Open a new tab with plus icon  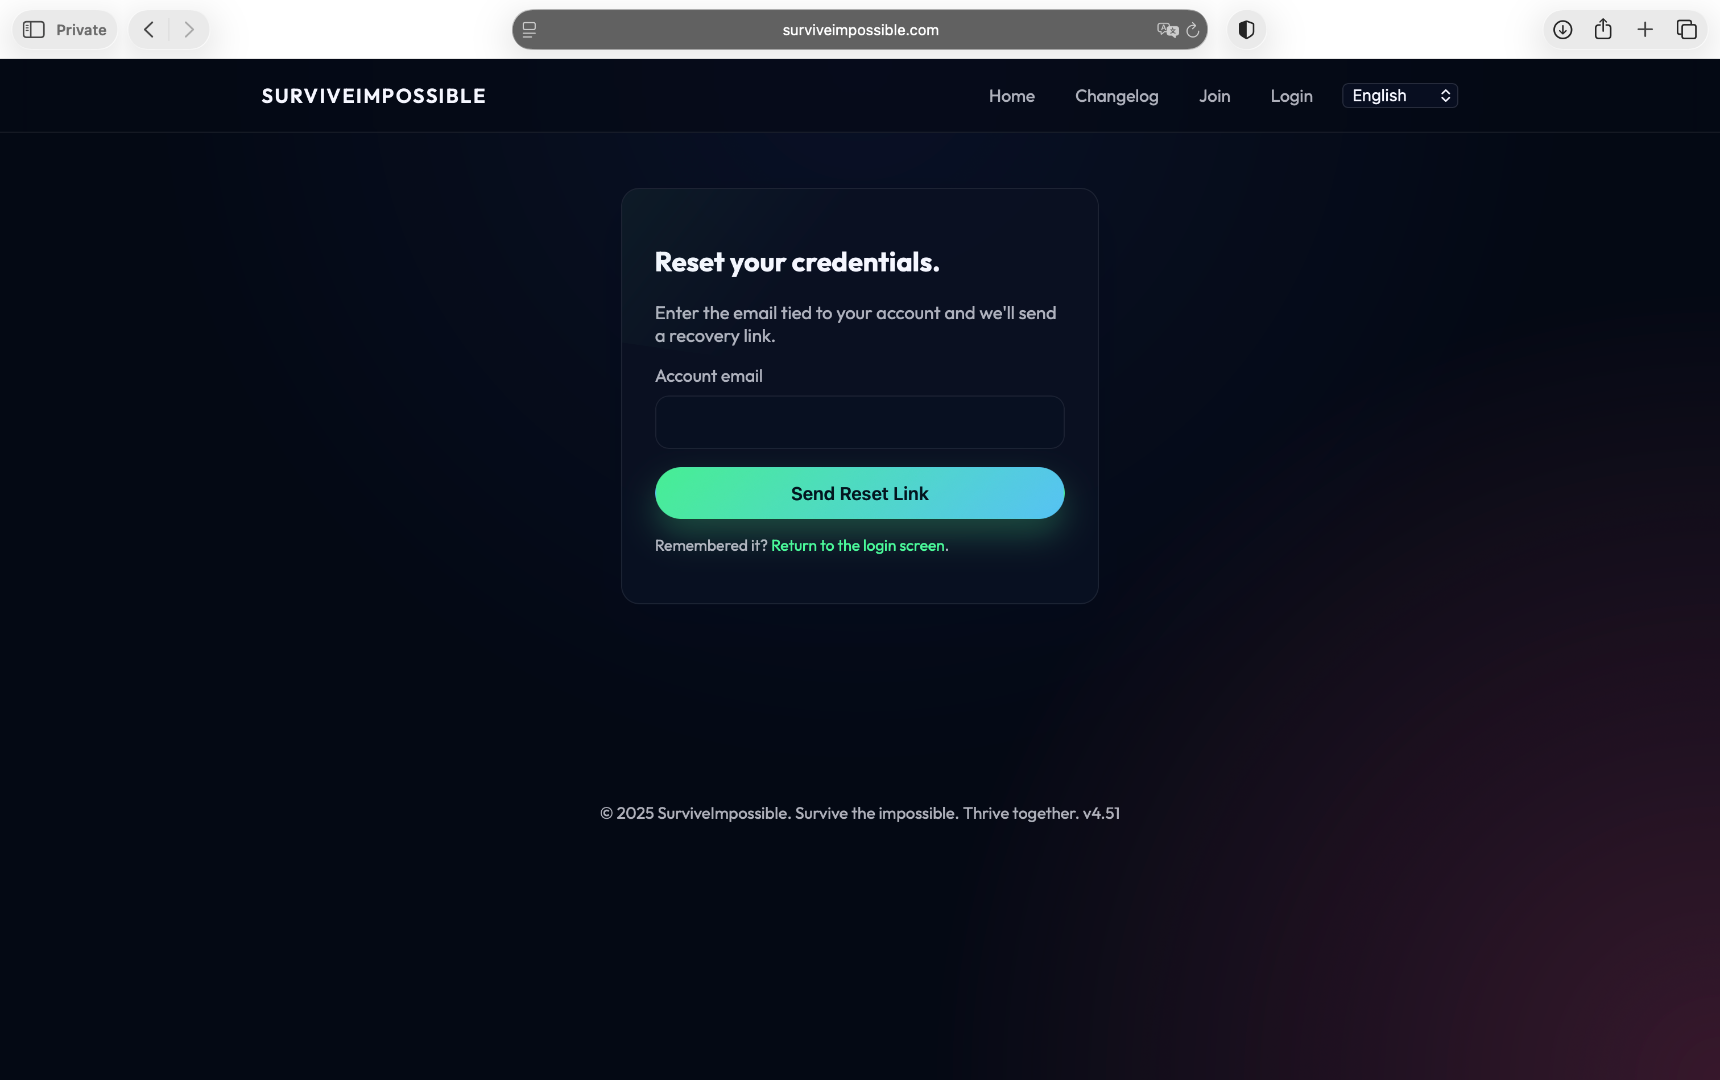coord(1645,30)
